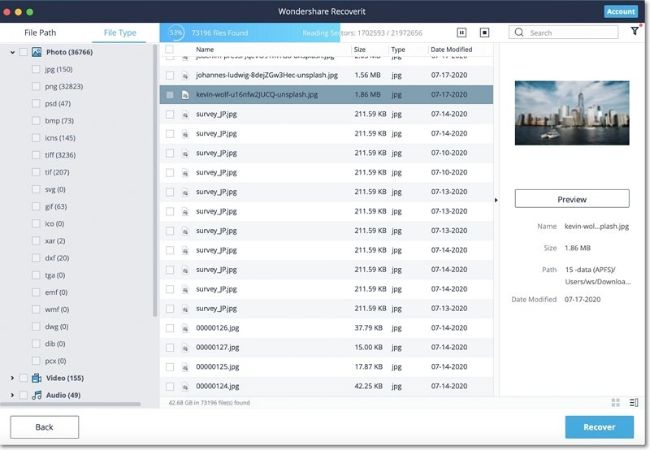Toggle the select-all checkbox in header

169,49
